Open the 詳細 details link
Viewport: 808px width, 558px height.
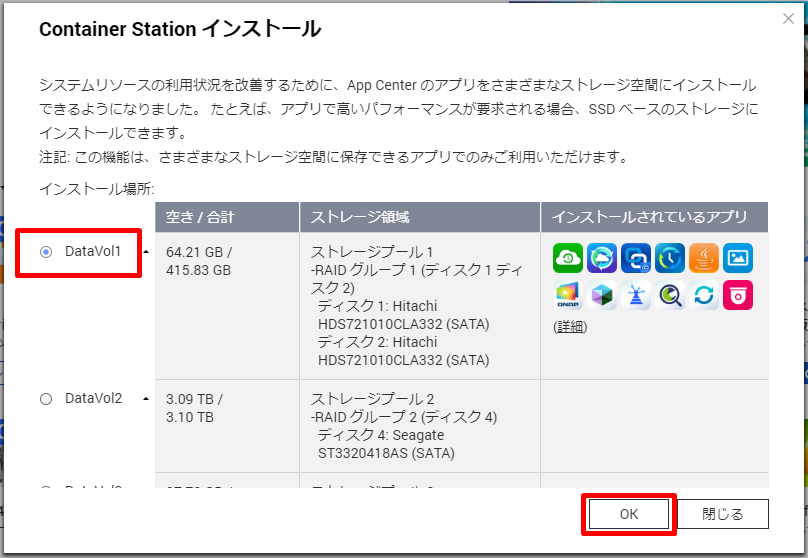[x=570, y=327]
